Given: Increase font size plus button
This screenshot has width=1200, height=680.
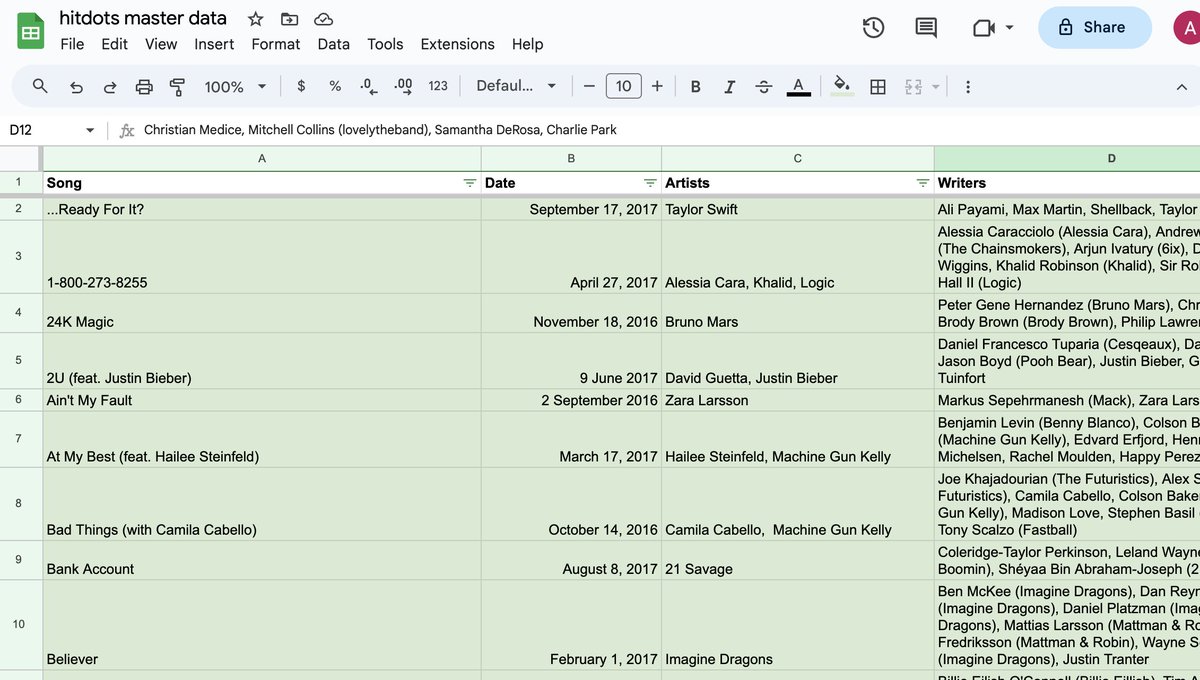Looking at the screenshot, I should coord(657,87).
